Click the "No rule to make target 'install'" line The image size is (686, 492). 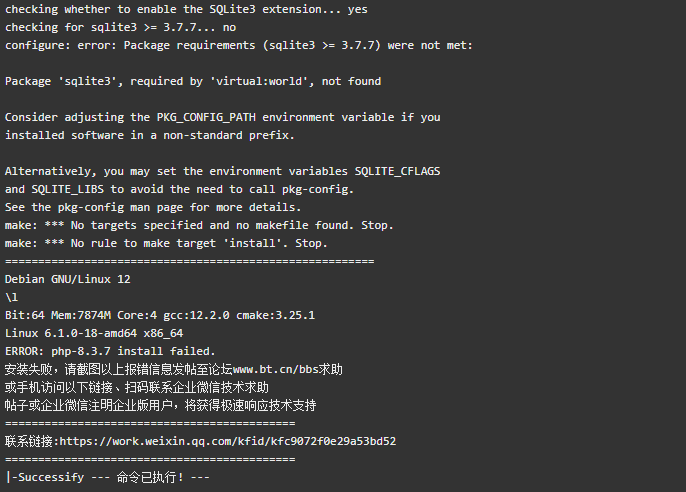(x=166, y=244)
